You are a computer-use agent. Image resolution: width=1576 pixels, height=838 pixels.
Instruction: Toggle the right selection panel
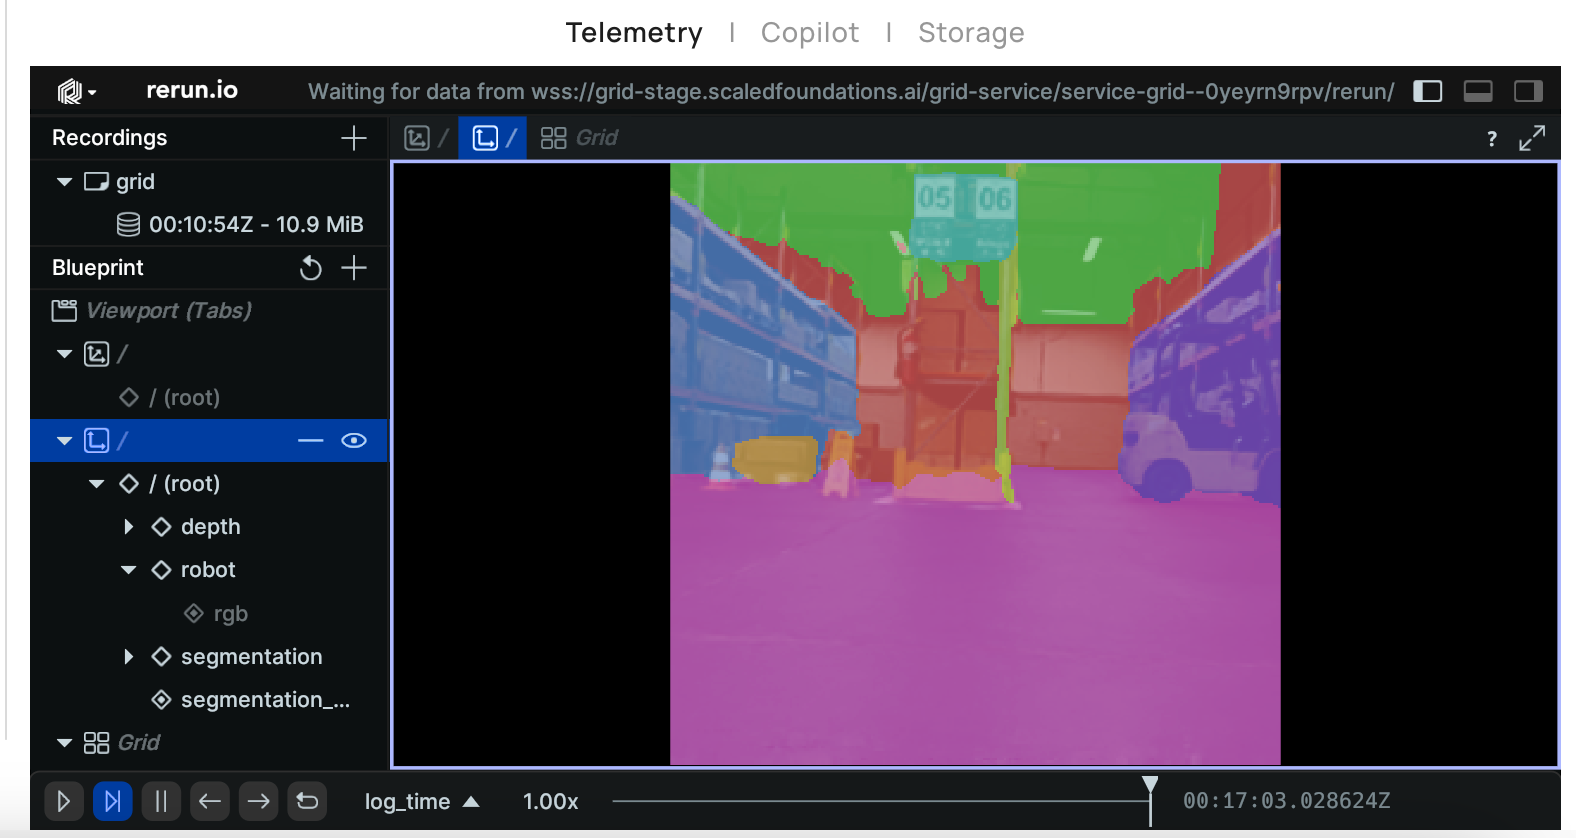(x=1528, y=92)
